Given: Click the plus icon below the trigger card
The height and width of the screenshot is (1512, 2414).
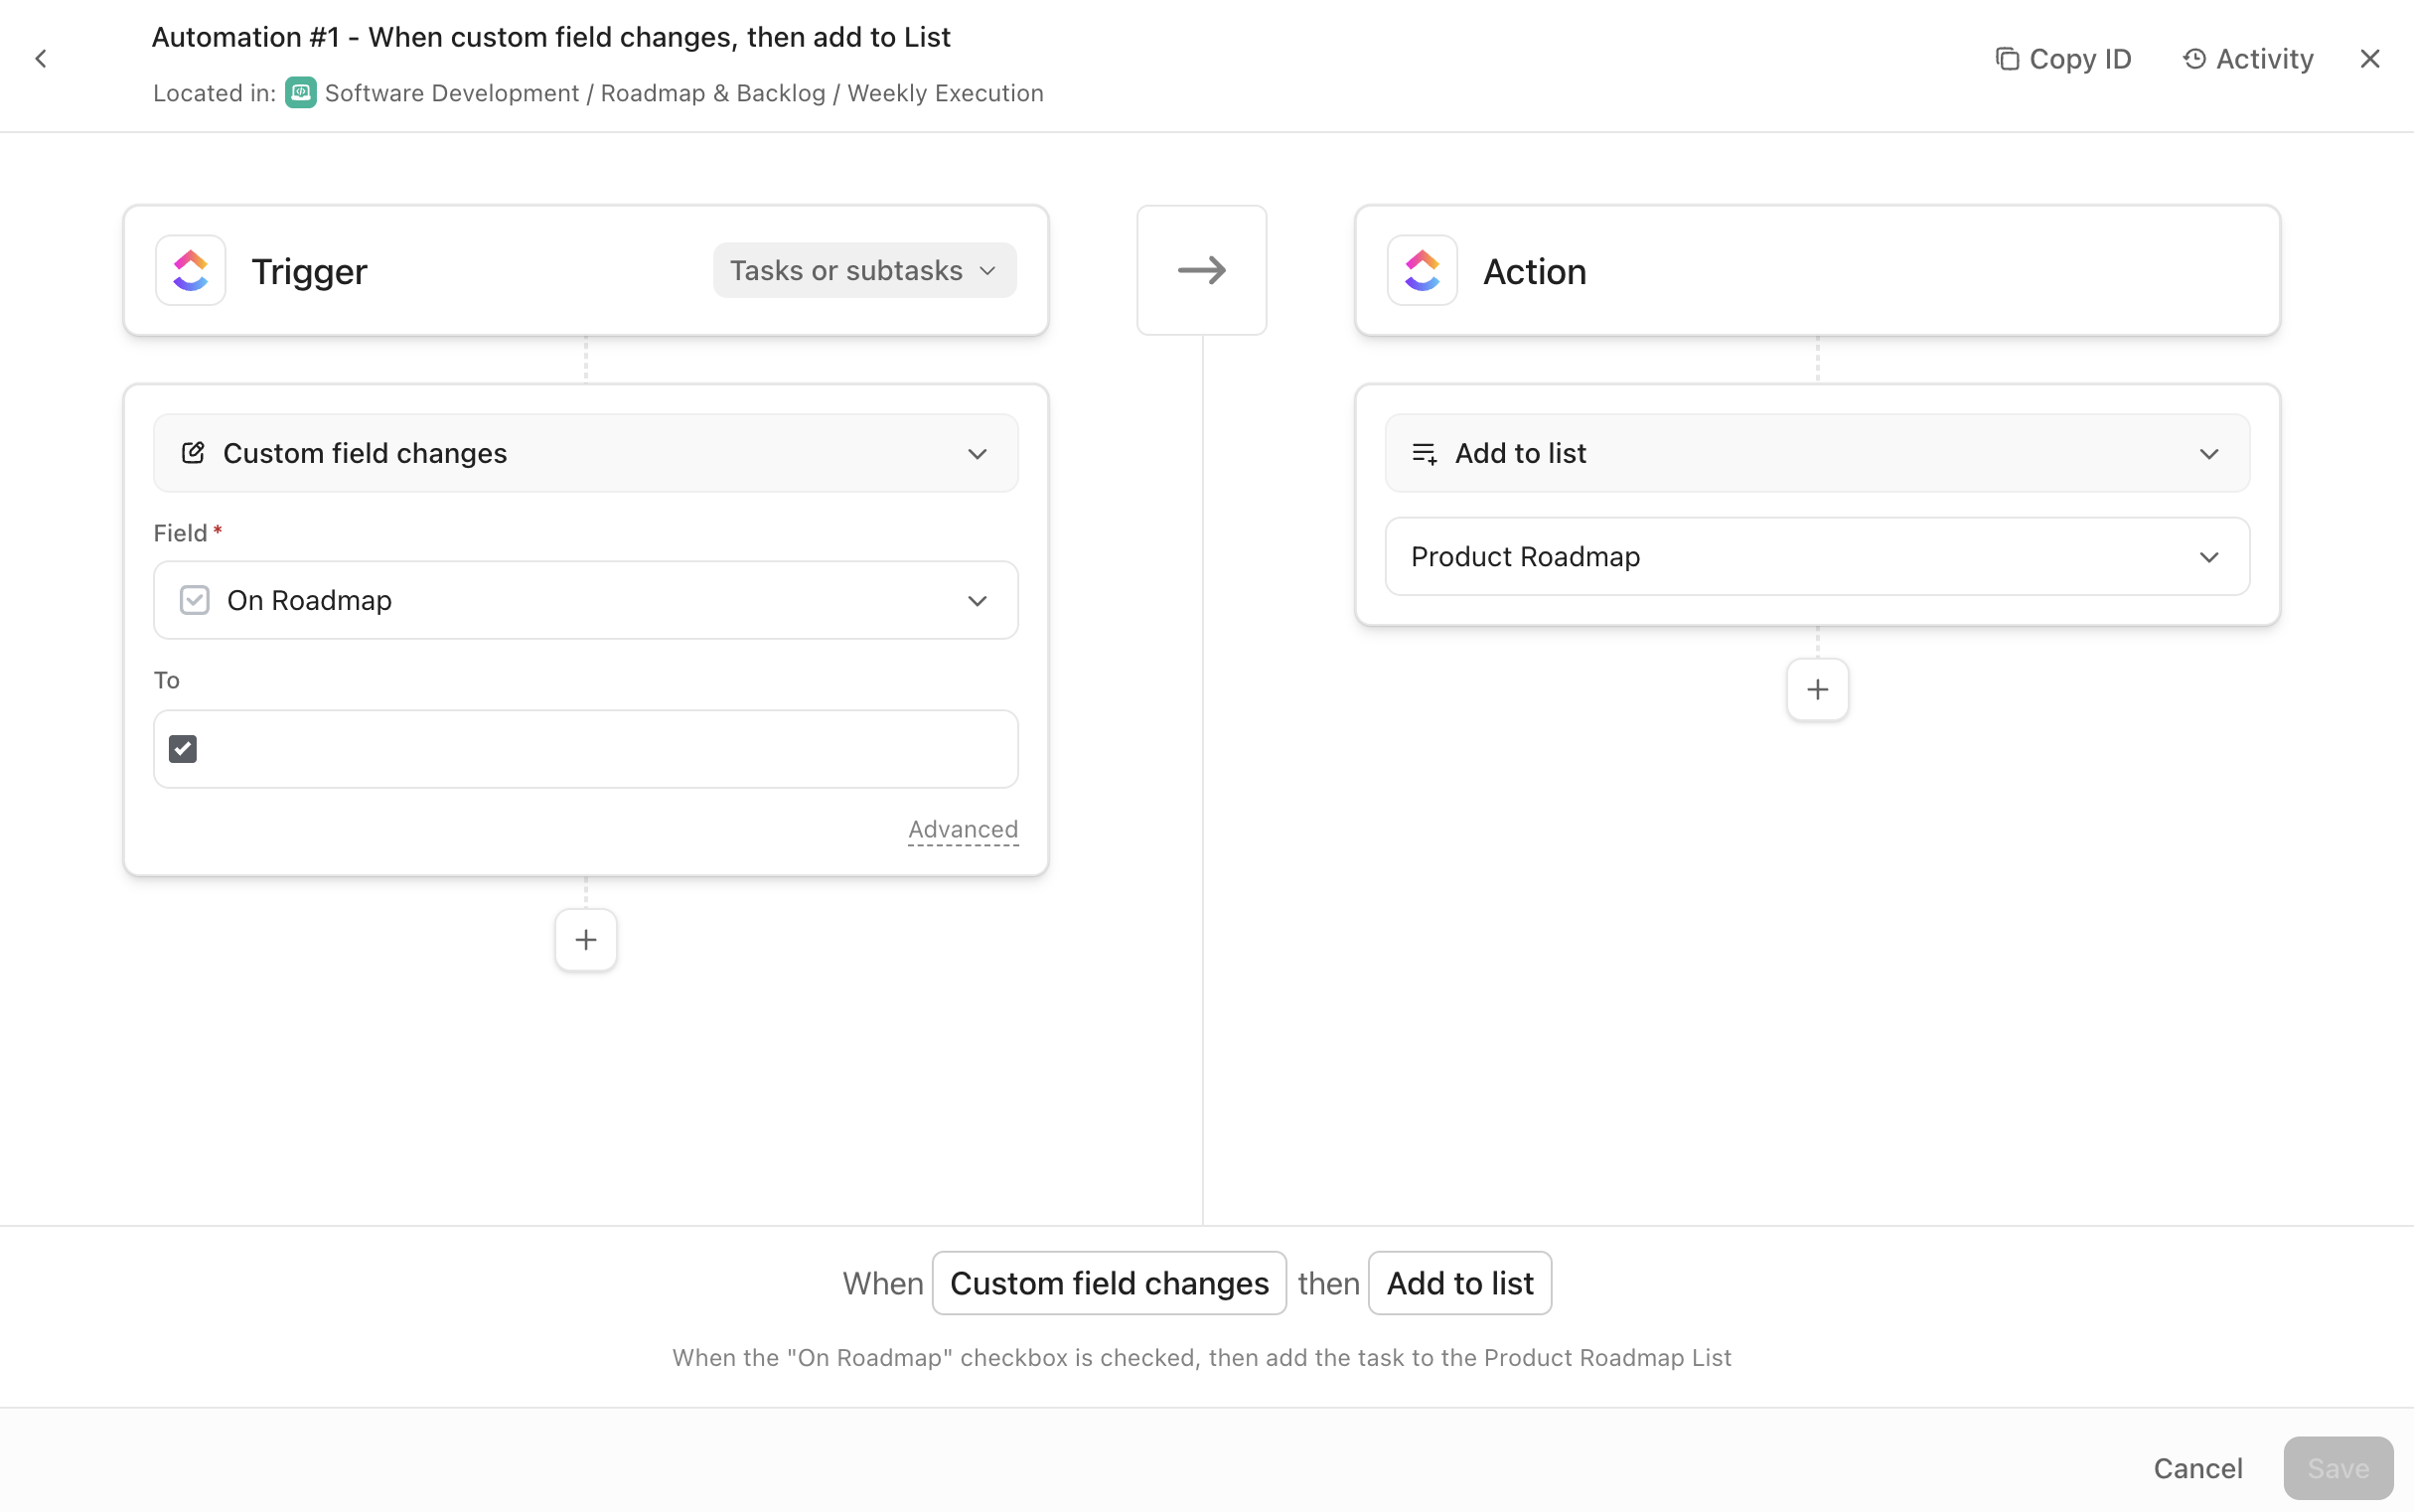Looking at the screenshot, I should pos(586,940).
